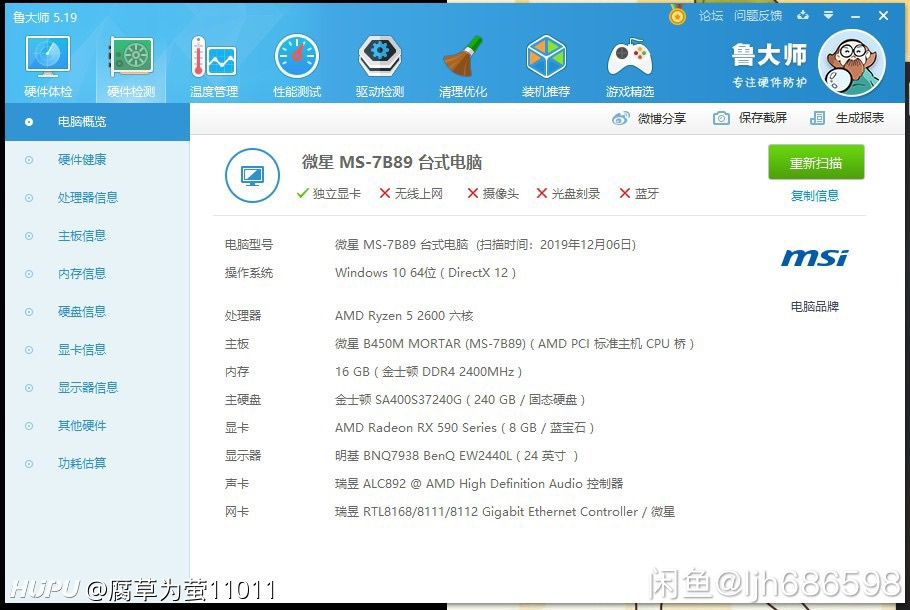Click 微博分享 Weibo icon

pyautogui.click(x=620, y=118)
